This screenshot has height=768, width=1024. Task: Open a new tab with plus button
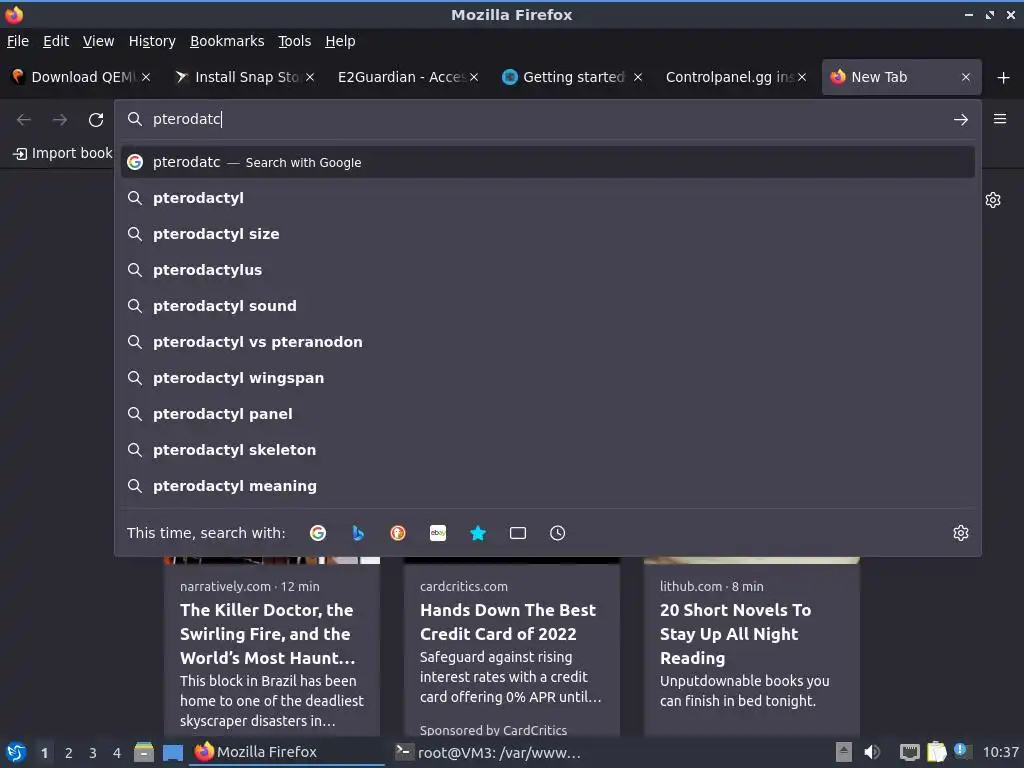pos(1004,78)
